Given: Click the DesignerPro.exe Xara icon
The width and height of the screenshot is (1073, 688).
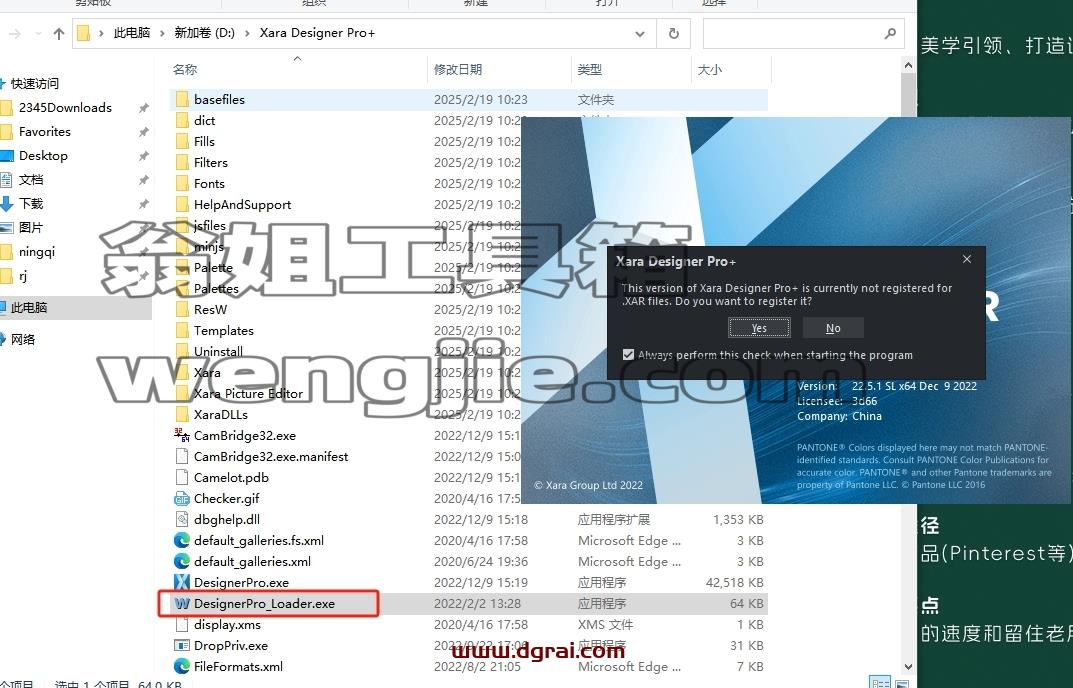Looking at the screenshot, I should [x=181, y=583].
